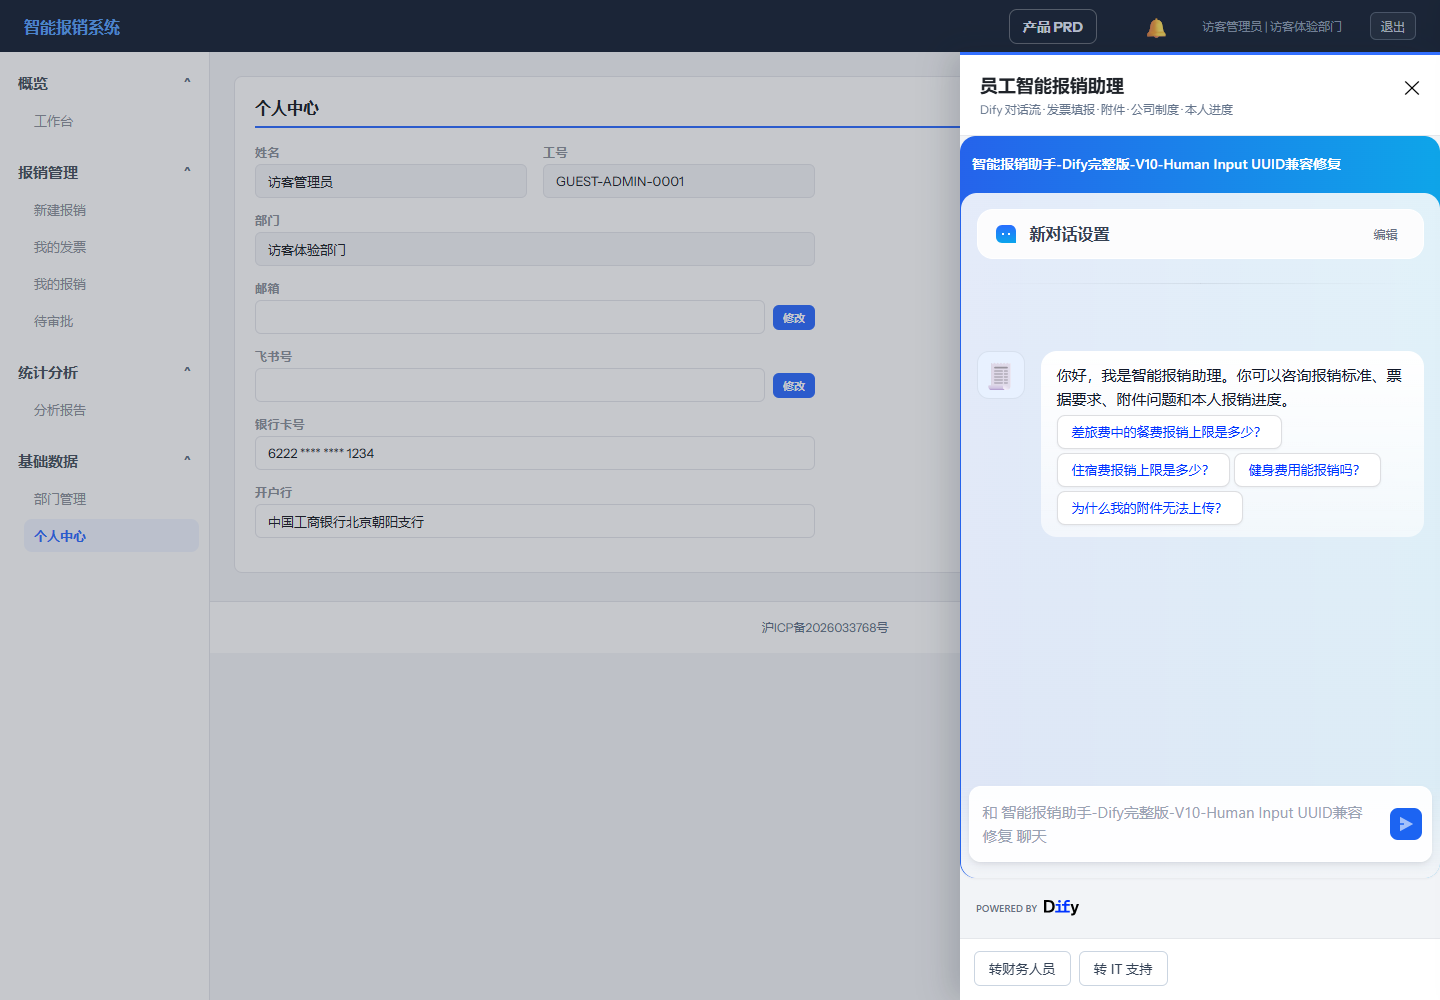
Task: Click the 沪ICP备2026033768号 footer link
Action: [x=825, y=628]
